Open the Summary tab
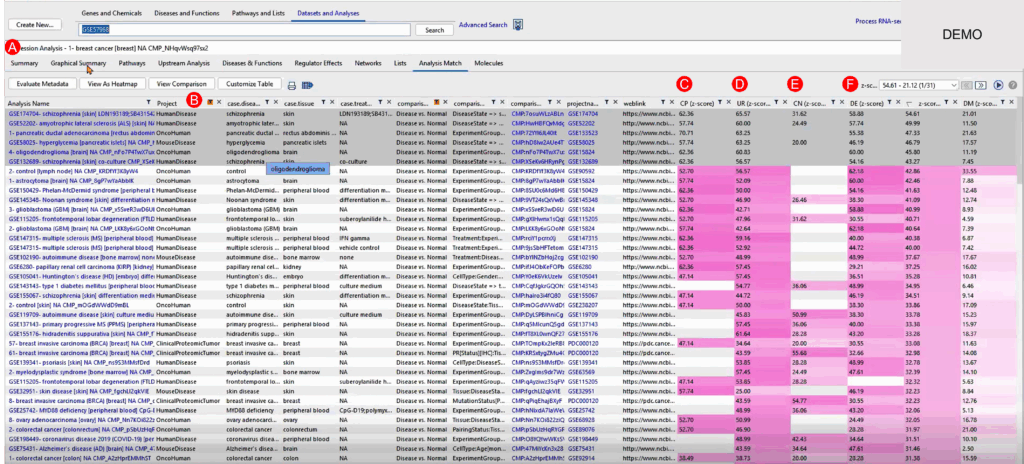1024x464 pixels. [x=24, y=63]
